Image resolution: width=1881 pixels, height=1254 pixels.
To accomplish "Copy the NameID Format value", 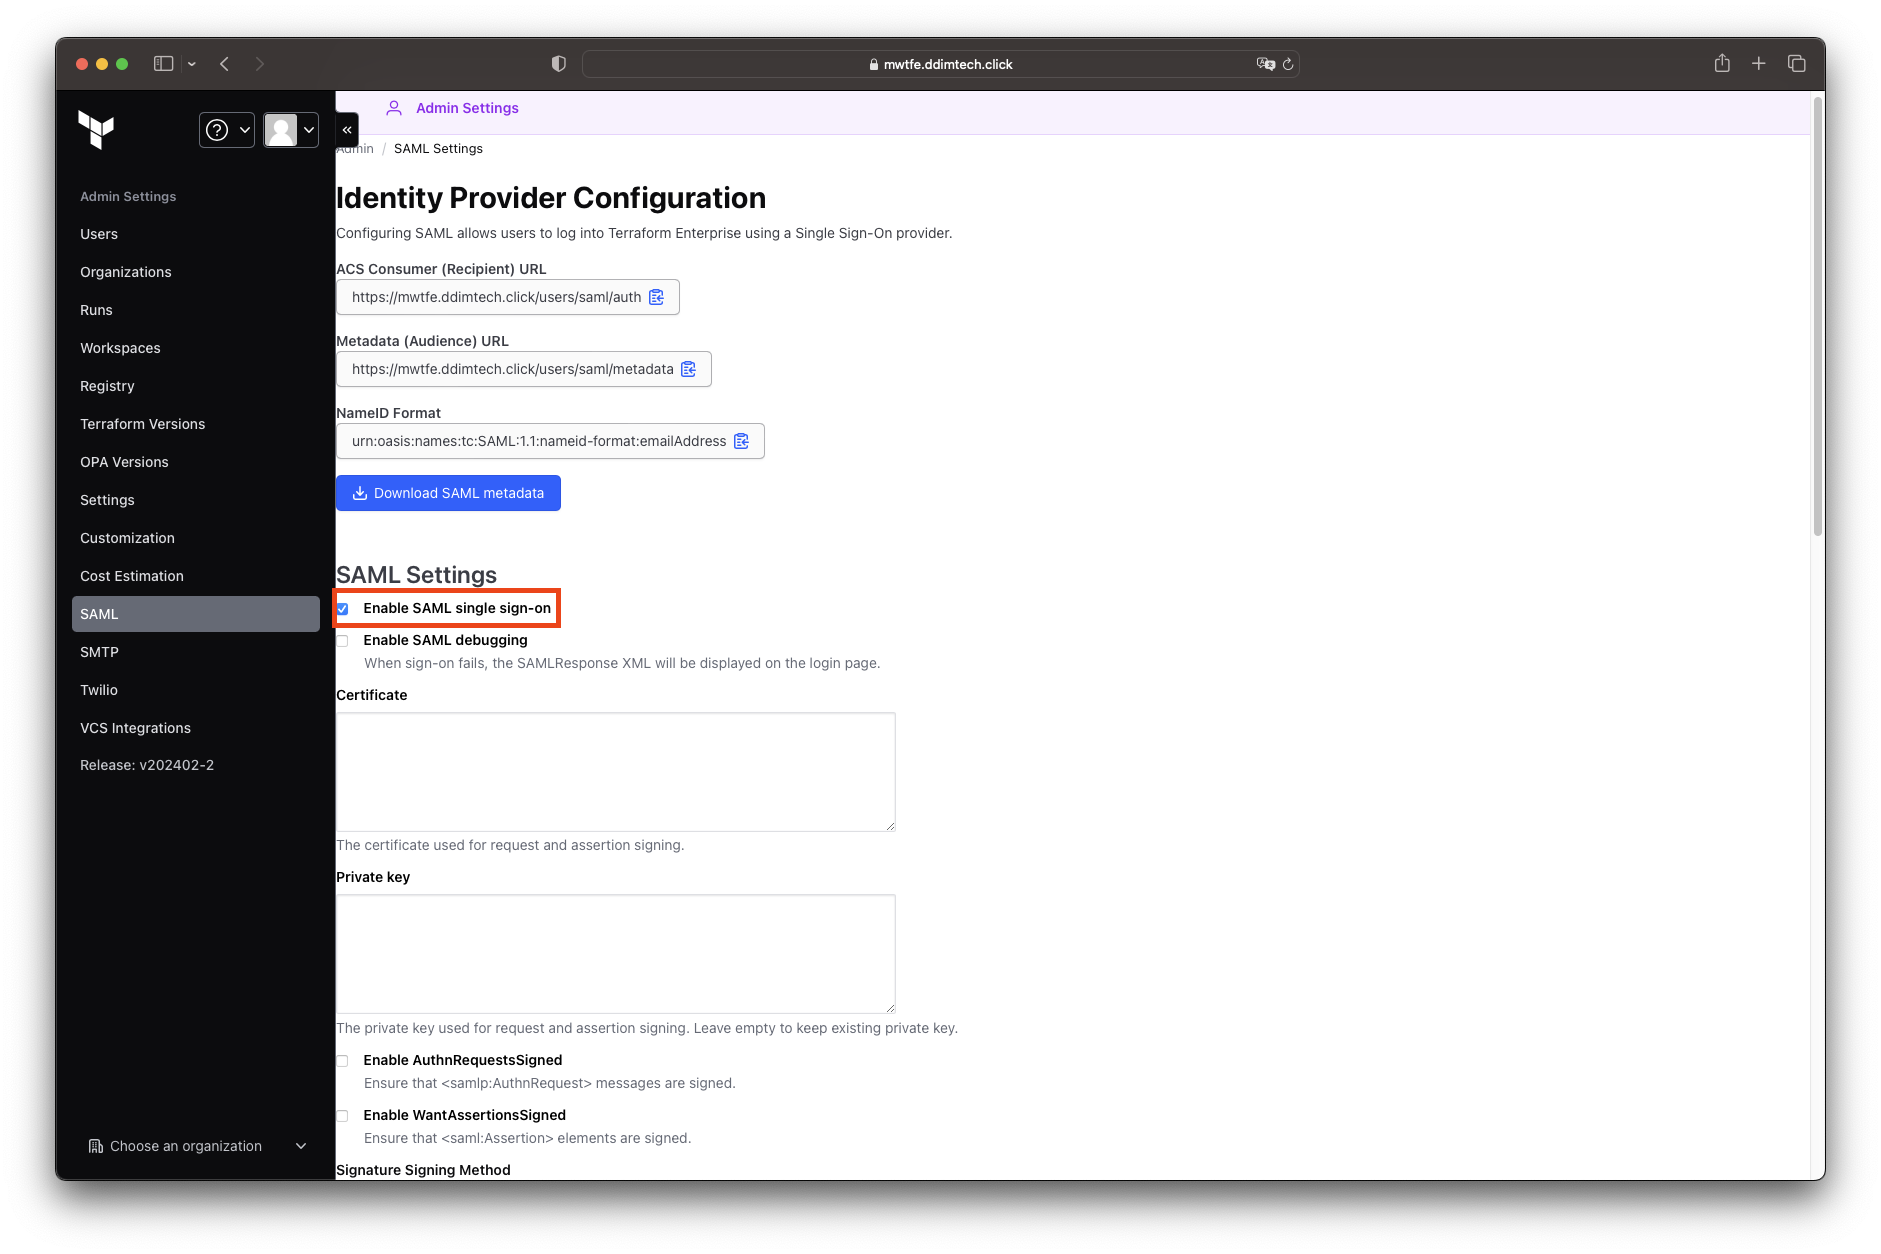I will point(742,441).
